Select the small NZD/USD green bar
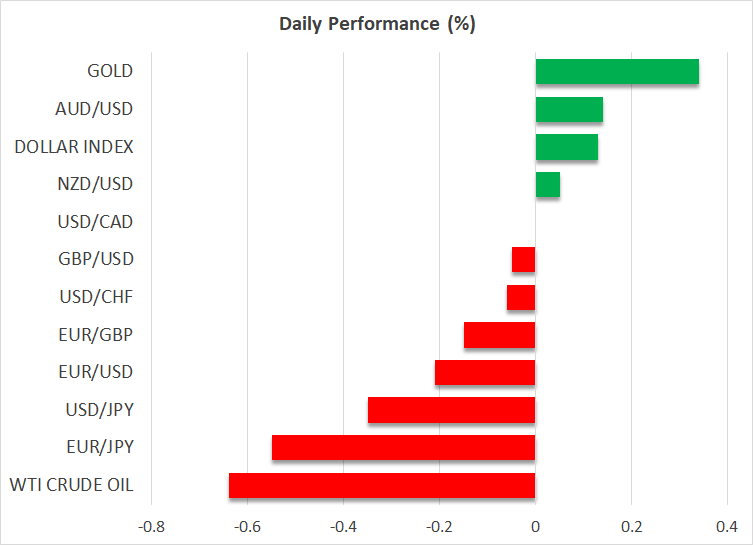 [x=548, y=185]
